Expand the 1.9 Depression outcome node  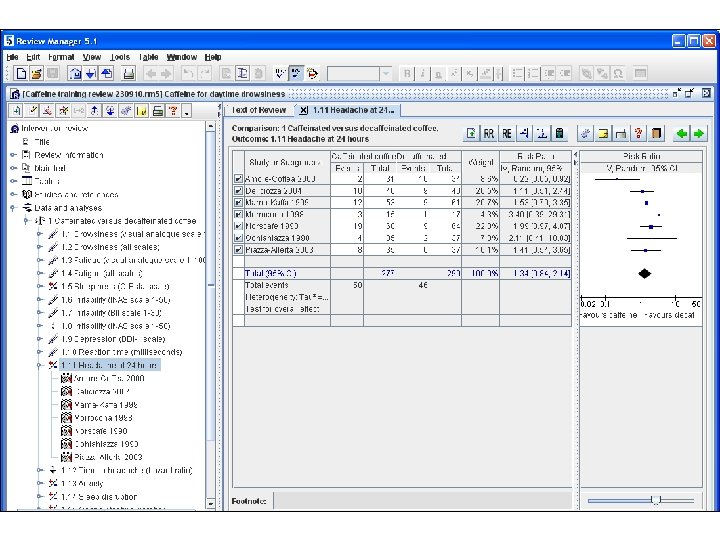tap(40, 339)
